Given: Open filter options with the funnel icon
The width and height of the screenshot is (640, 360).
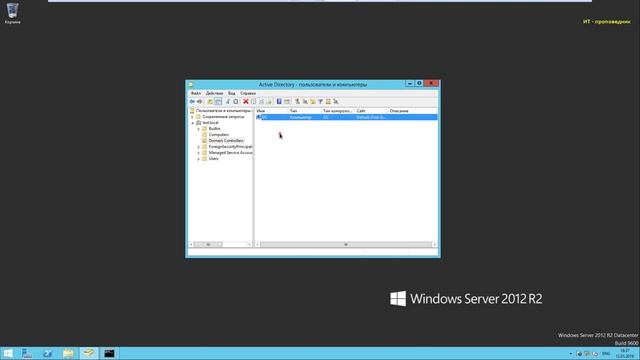Looking at the screenshot, I should pyautogui.click(x=320, y=101).
